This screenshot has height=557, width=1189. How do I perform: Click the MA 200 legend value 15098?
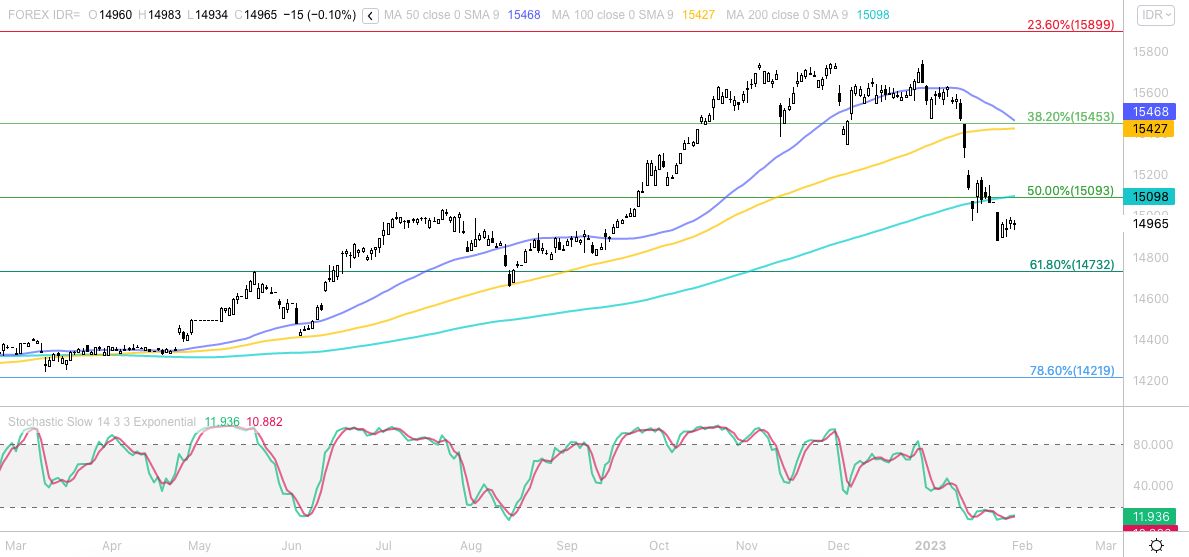pos(872,15)
